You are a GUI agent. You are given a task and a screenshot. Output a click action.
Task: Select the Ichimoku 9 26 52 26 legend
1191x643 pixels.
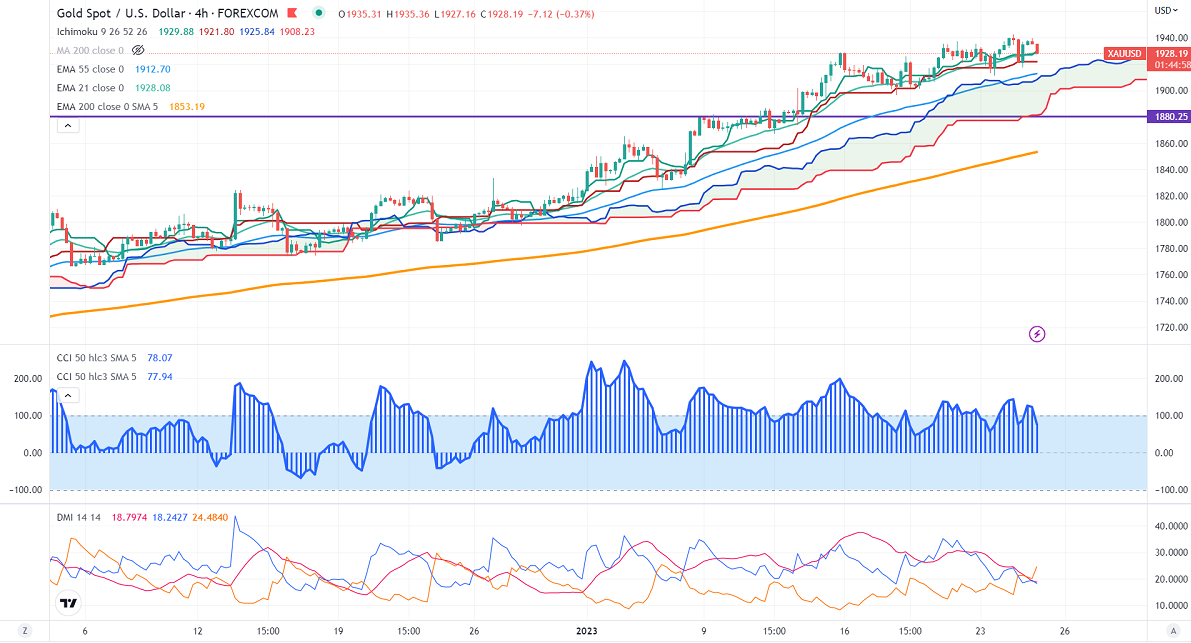click(101, 31)
